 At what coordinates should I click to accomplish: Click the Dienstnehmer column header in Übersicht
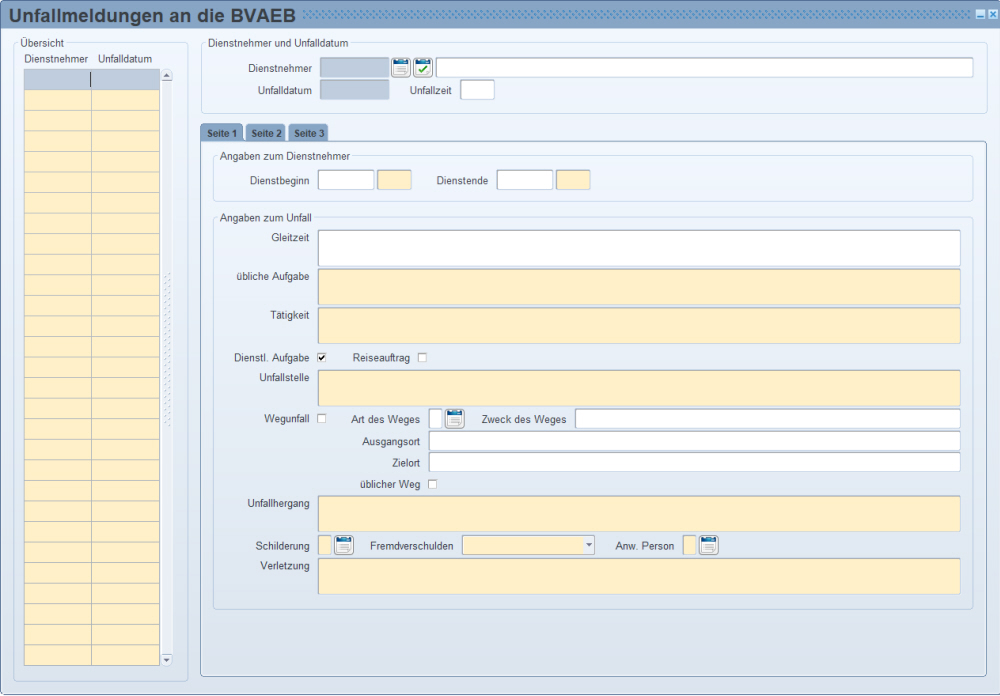click(x=56, y=59)
